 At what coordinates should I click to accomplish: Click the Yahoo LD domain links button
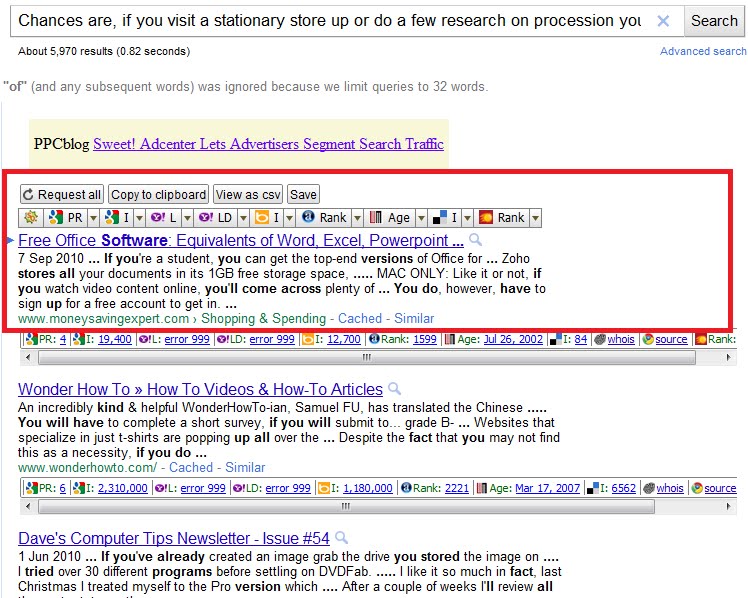click(x=216, y=218)
